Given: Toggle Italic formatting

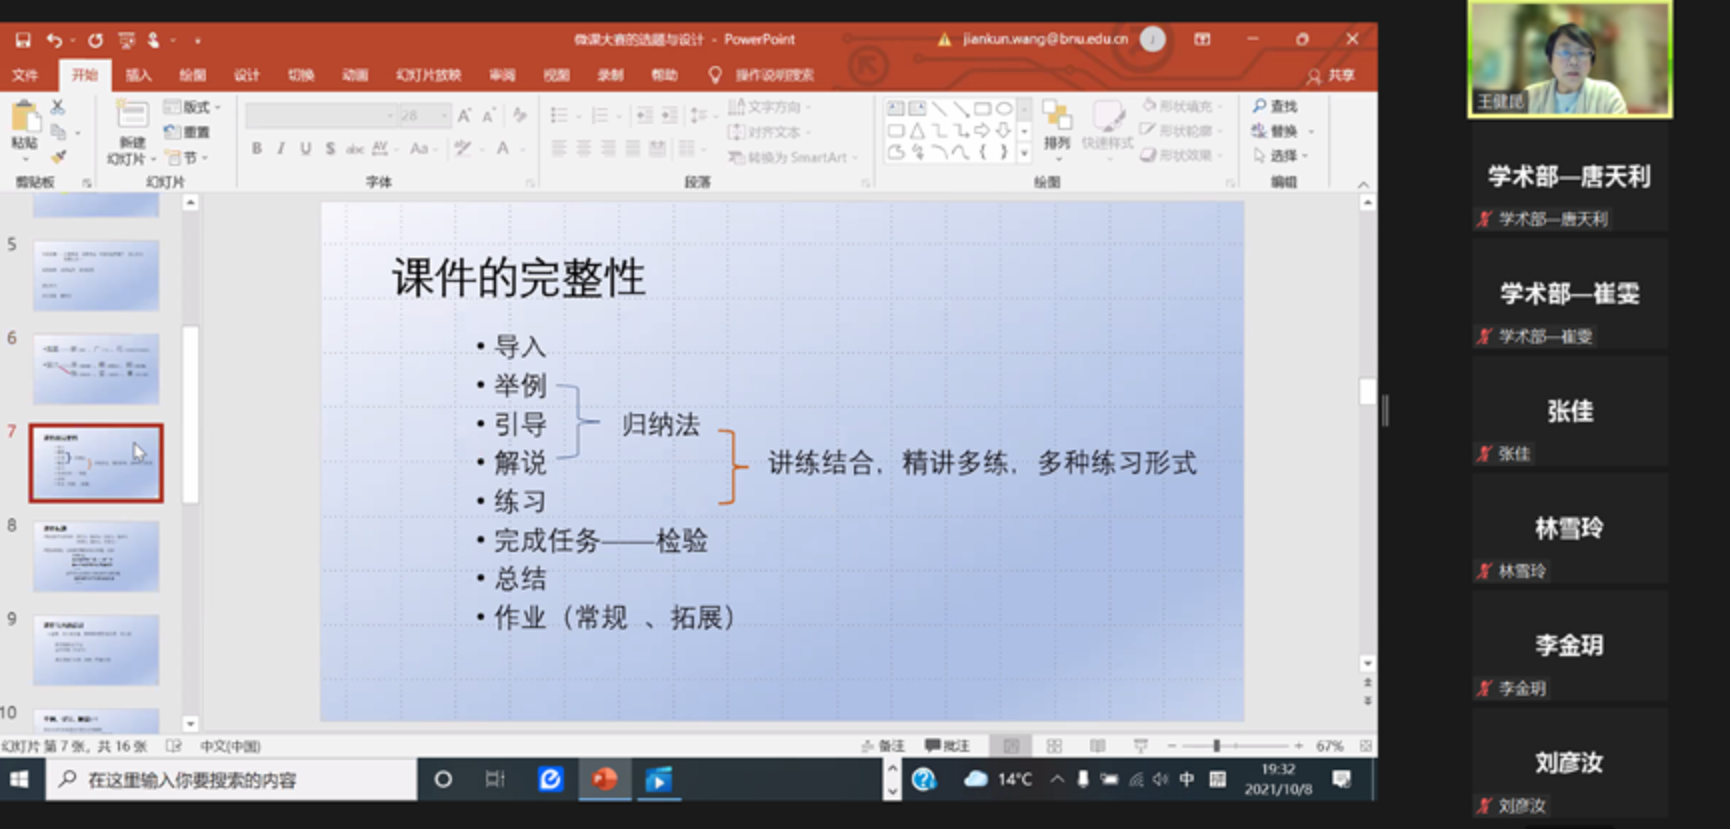Looking at the screenshot, I should pyautogui.click(x=281, y=148).
